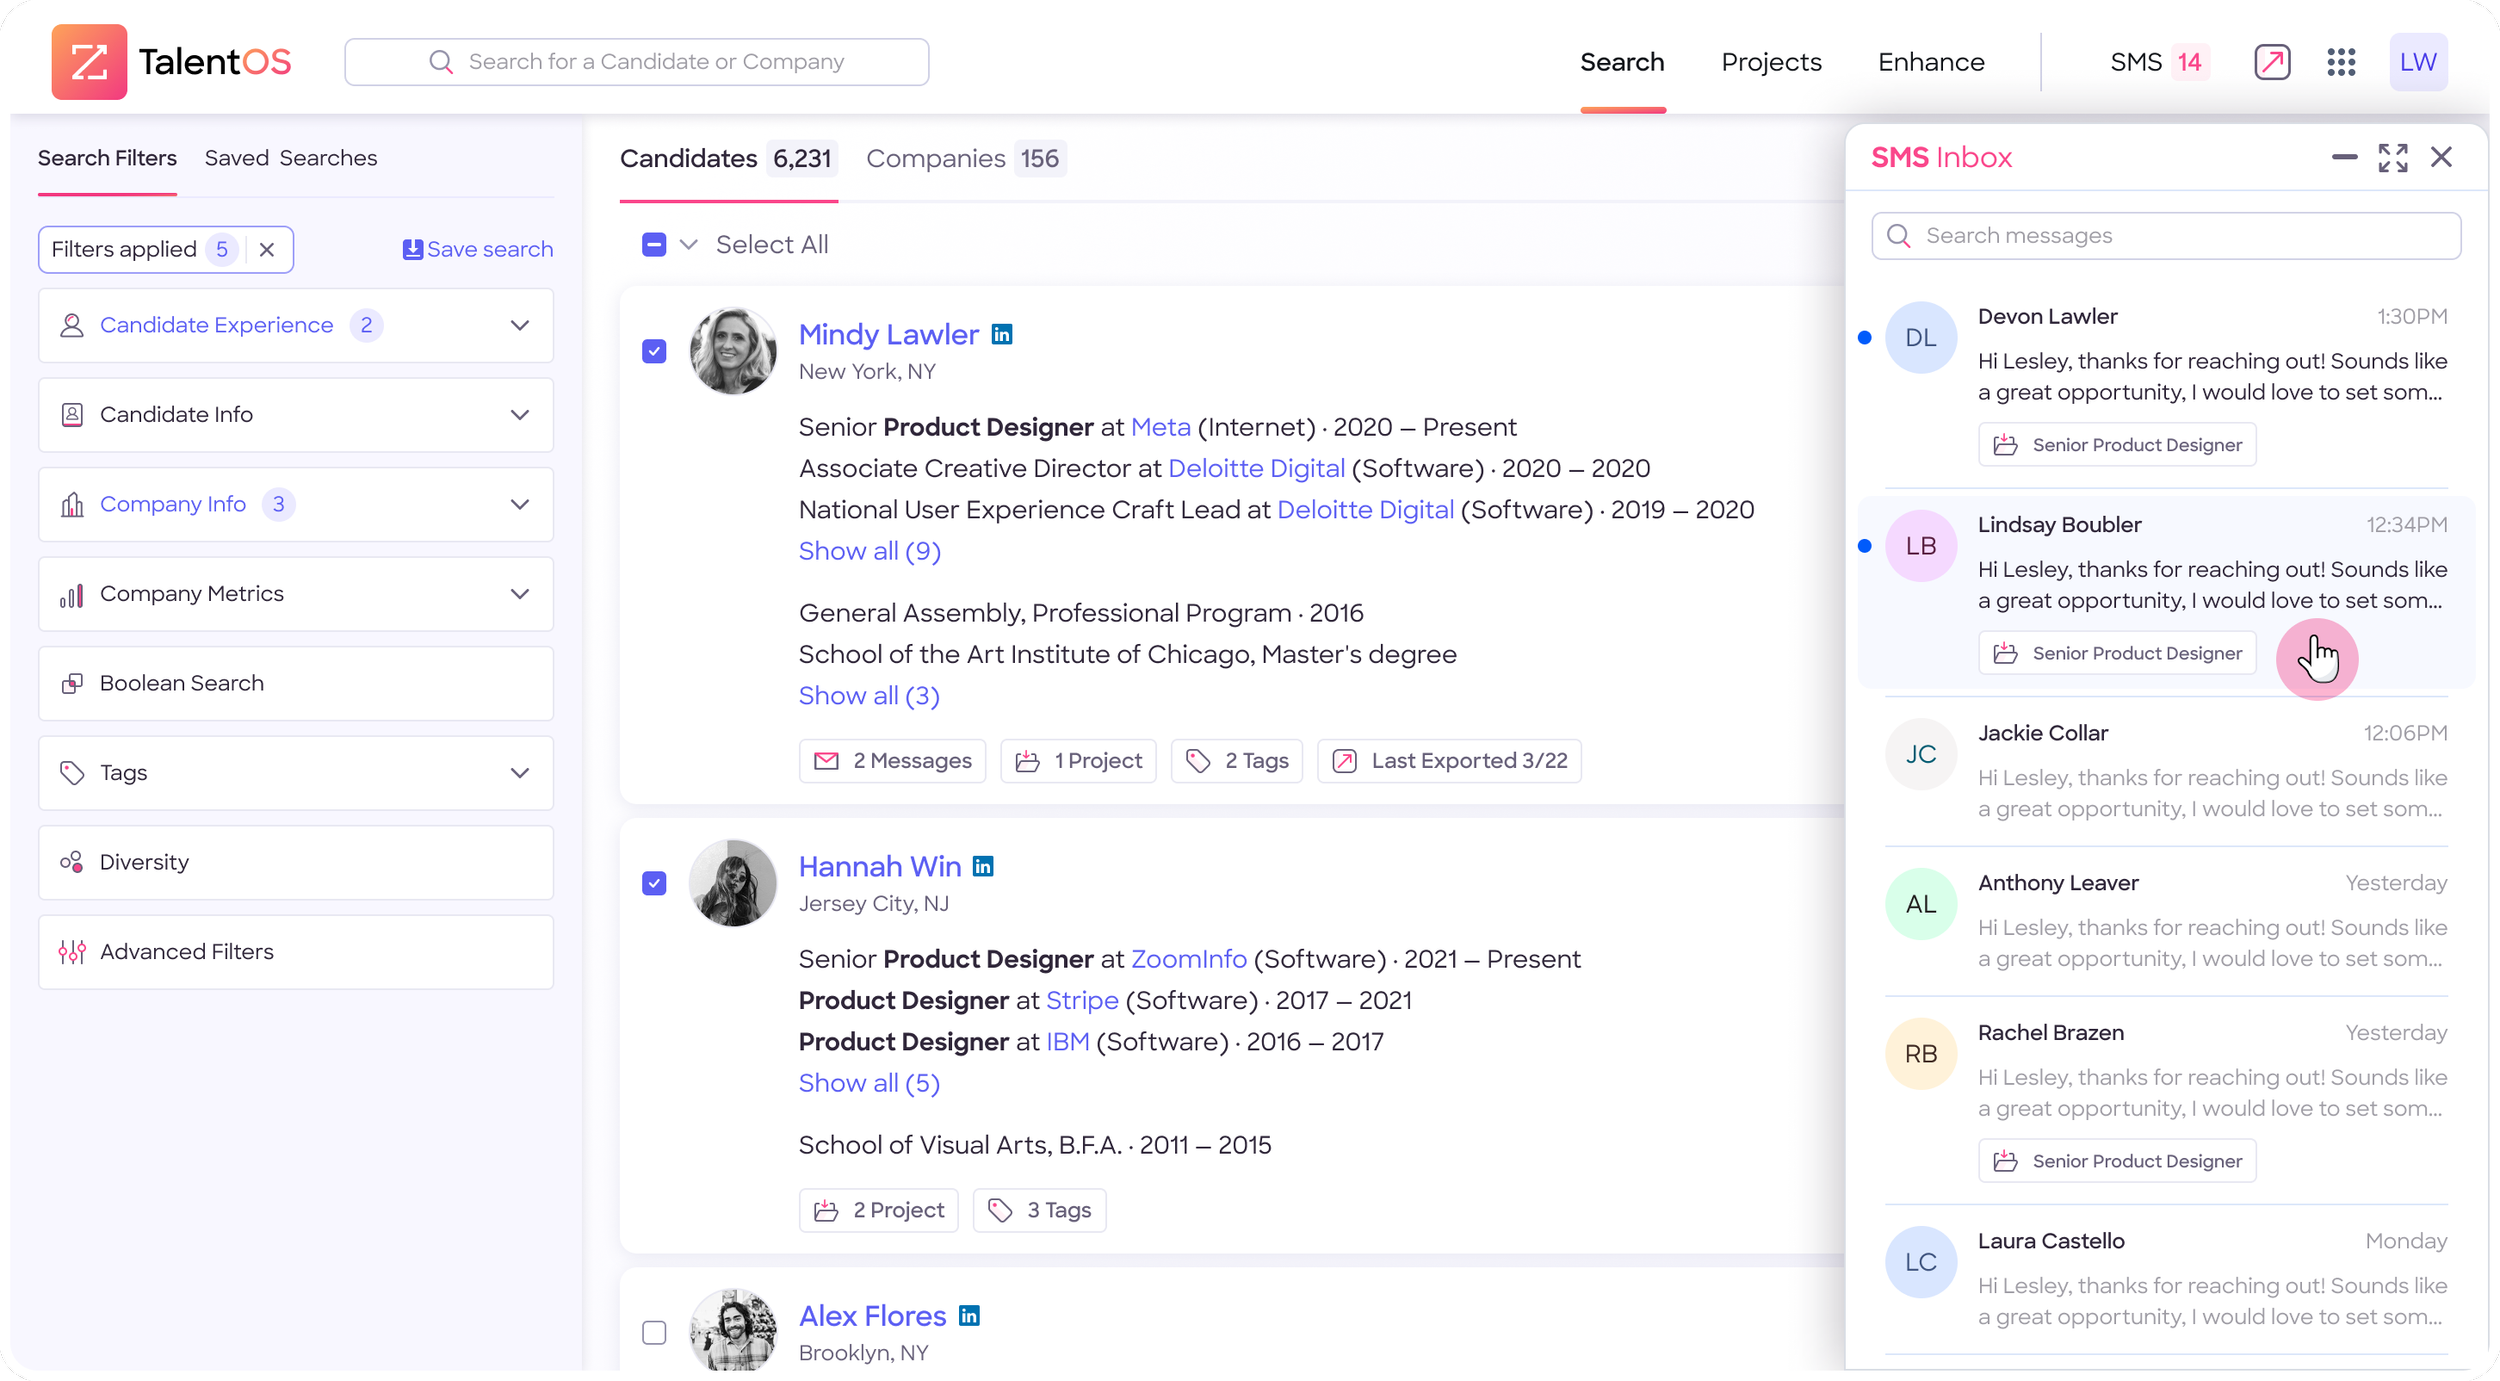Uncheck Mindy Lawler's checkbox
The width and height of the screenshot is (2500, 1381).
pos(654,352)
